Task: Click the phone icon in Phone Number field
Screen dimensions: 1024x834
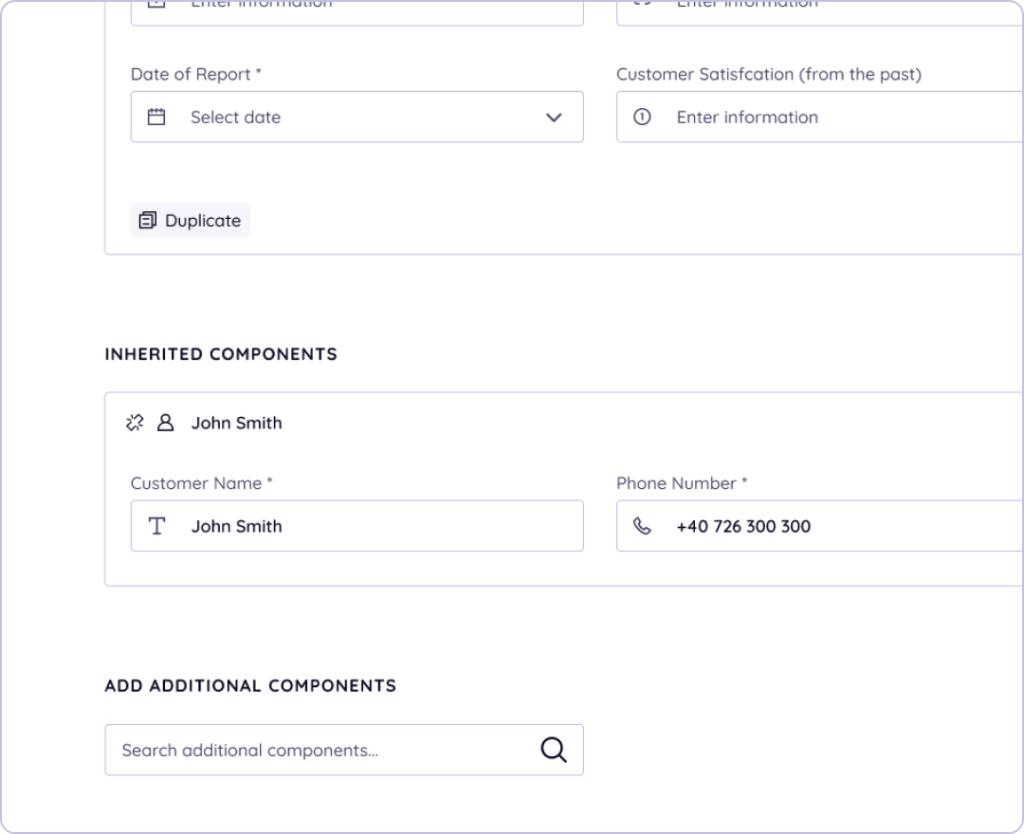Action: coord(643,526)
